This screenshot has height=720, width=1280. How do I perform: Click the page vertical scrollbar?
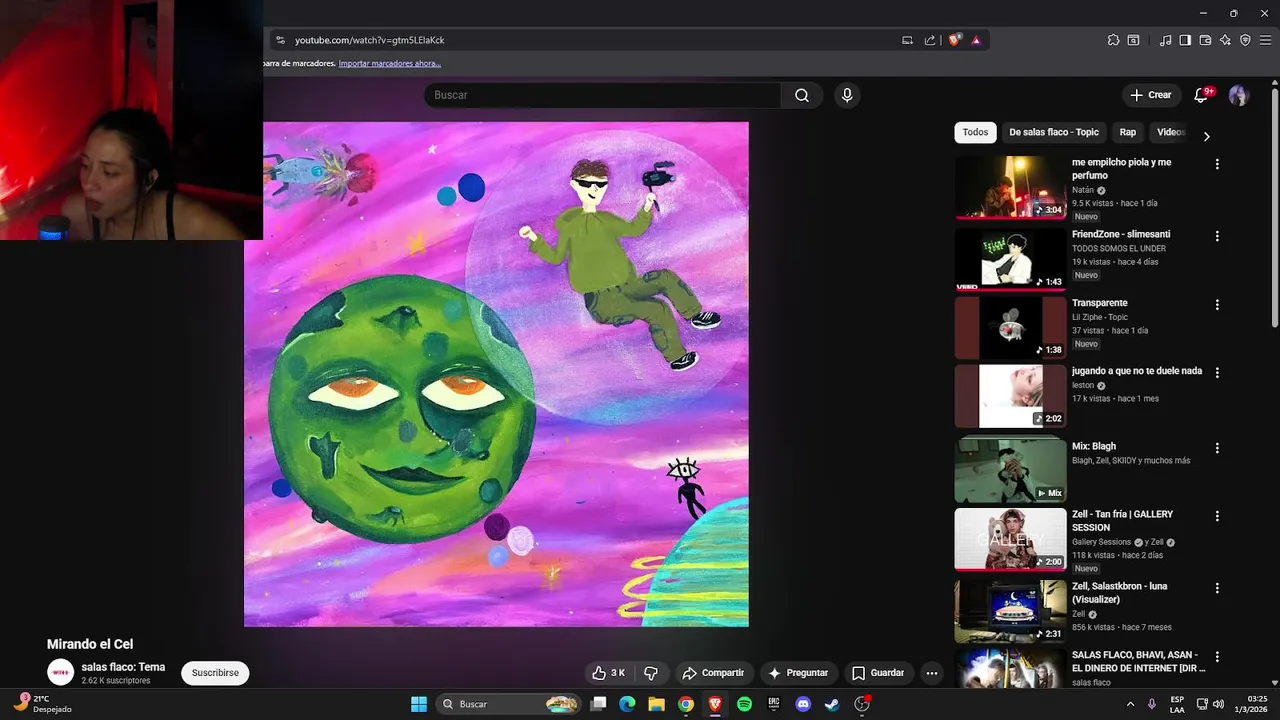1274,207
